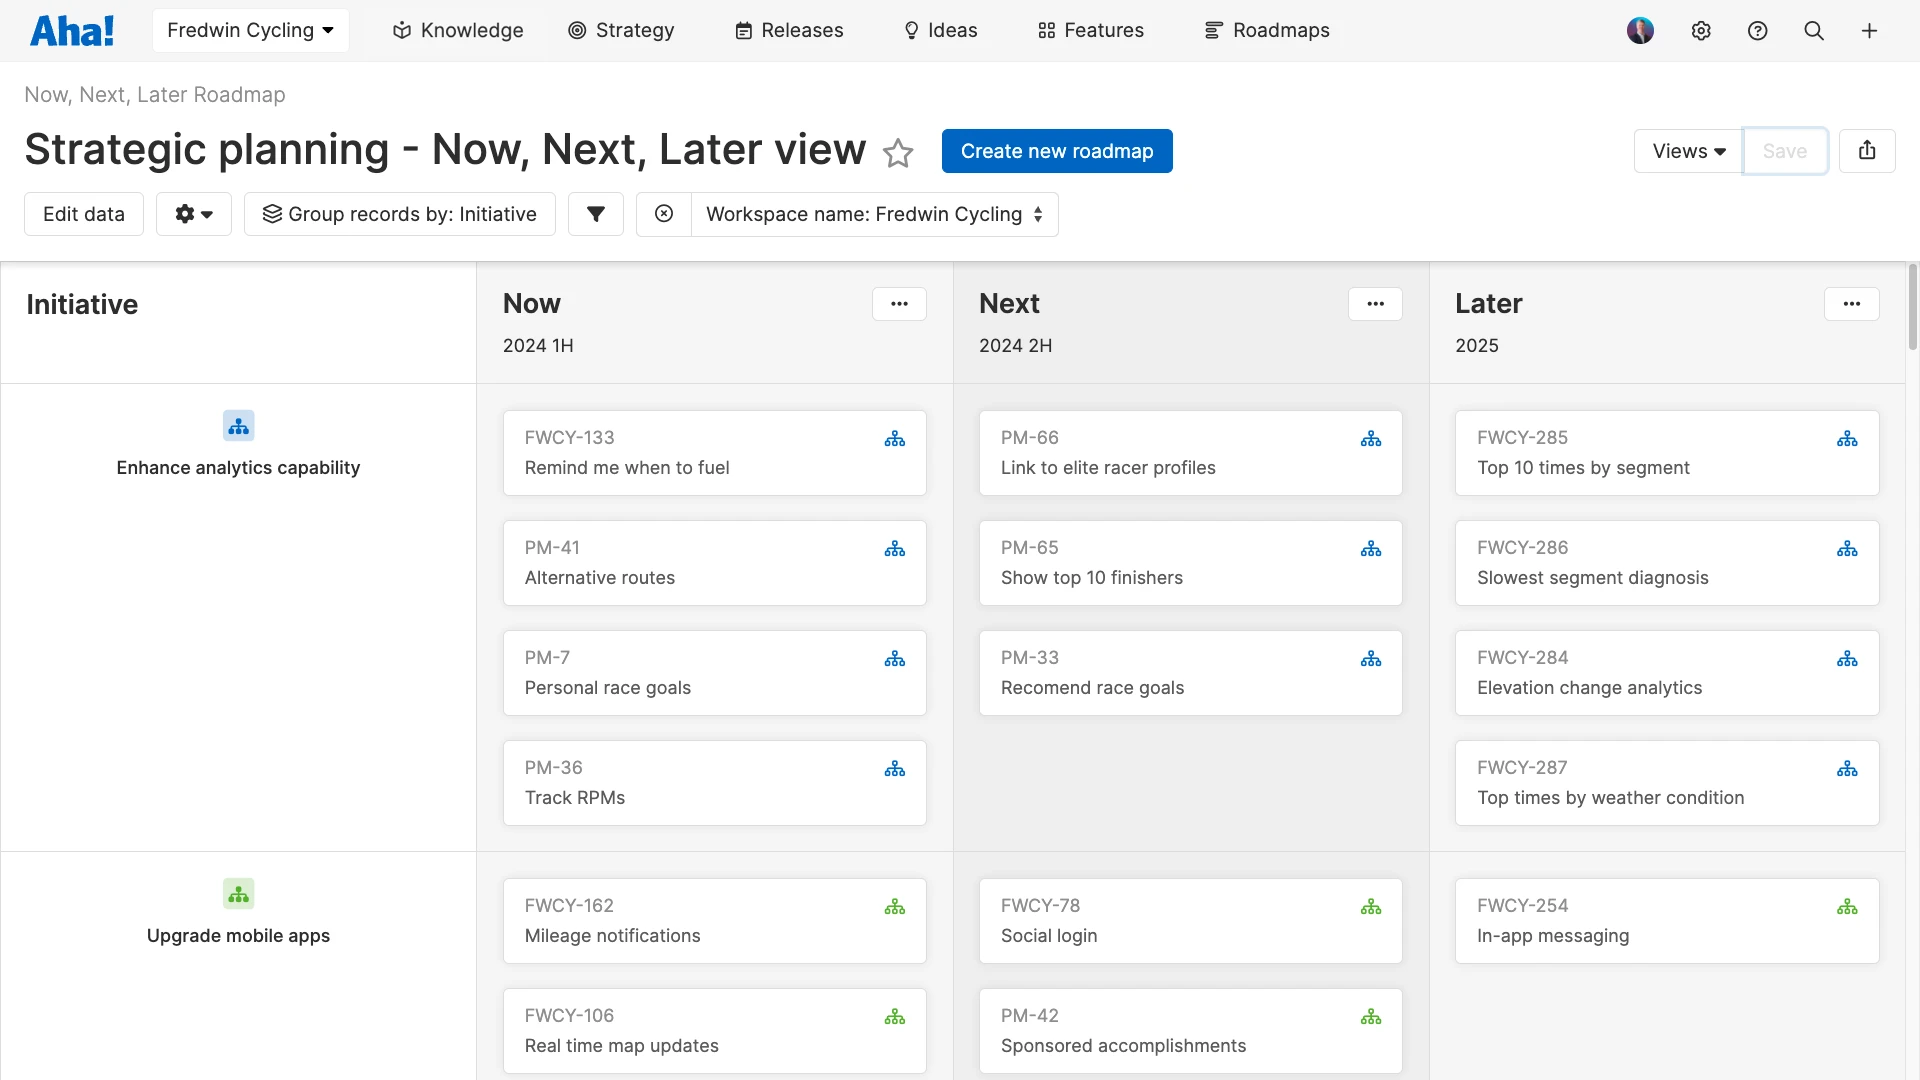Open the settings gear in the top bar

[x=1701, y=31]
